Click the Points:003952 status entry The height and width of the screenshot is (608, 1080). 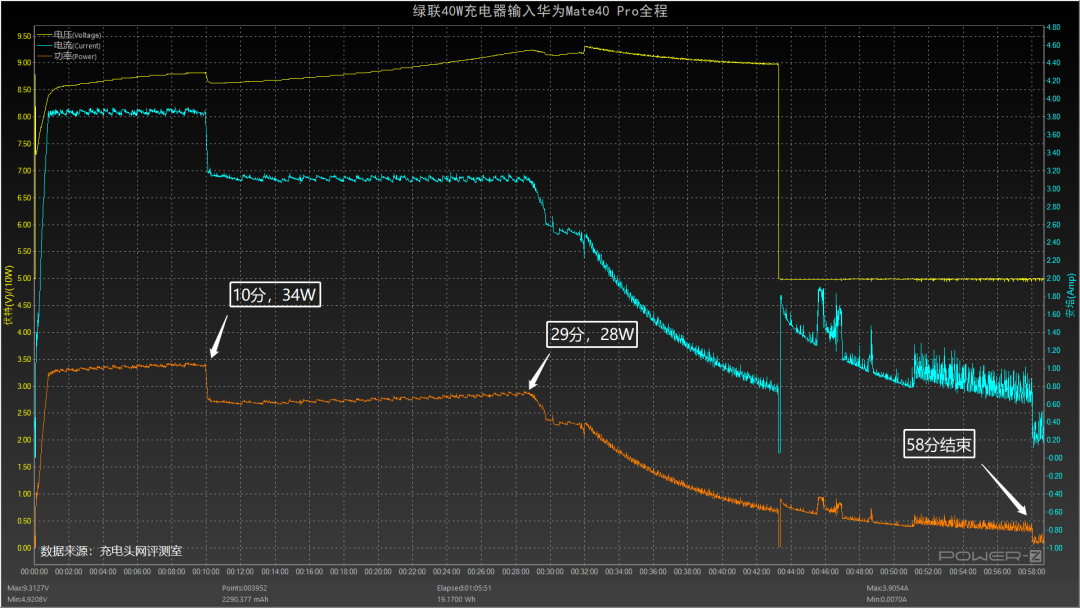(245, 588)
